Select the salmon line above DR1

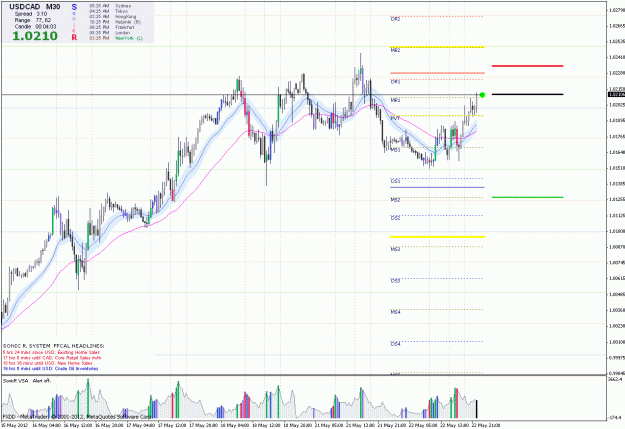coord(437,73)
